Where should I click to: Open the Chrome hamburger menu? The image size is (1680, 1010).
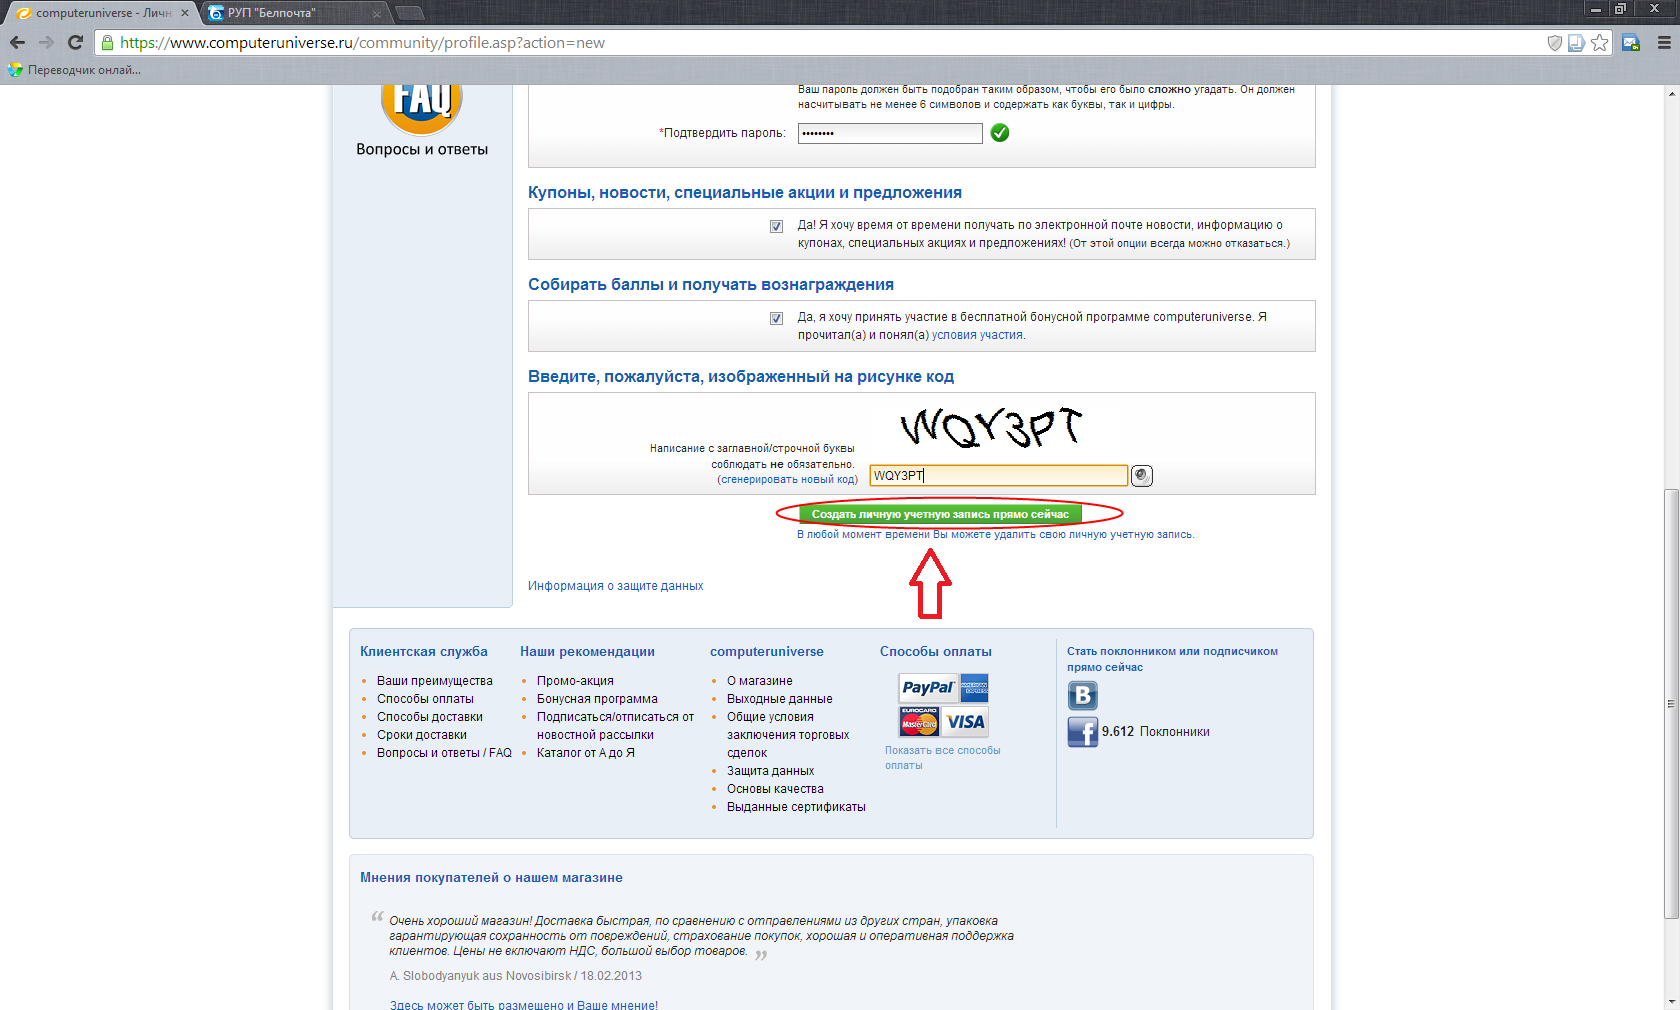pos(1664,42)
